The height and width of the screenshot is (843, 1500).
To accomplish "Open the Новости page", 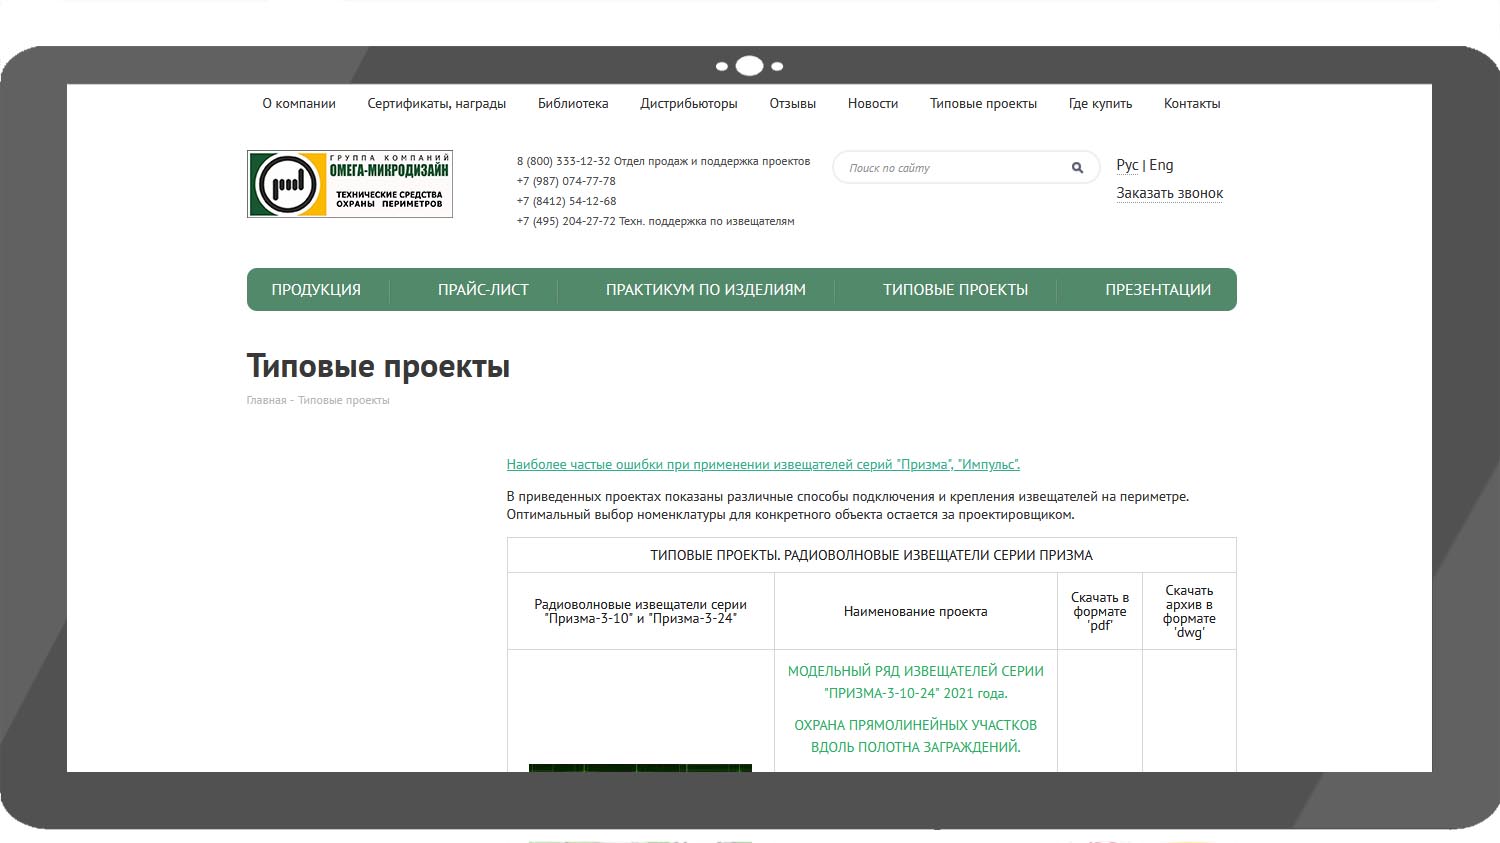I will 873,104.
